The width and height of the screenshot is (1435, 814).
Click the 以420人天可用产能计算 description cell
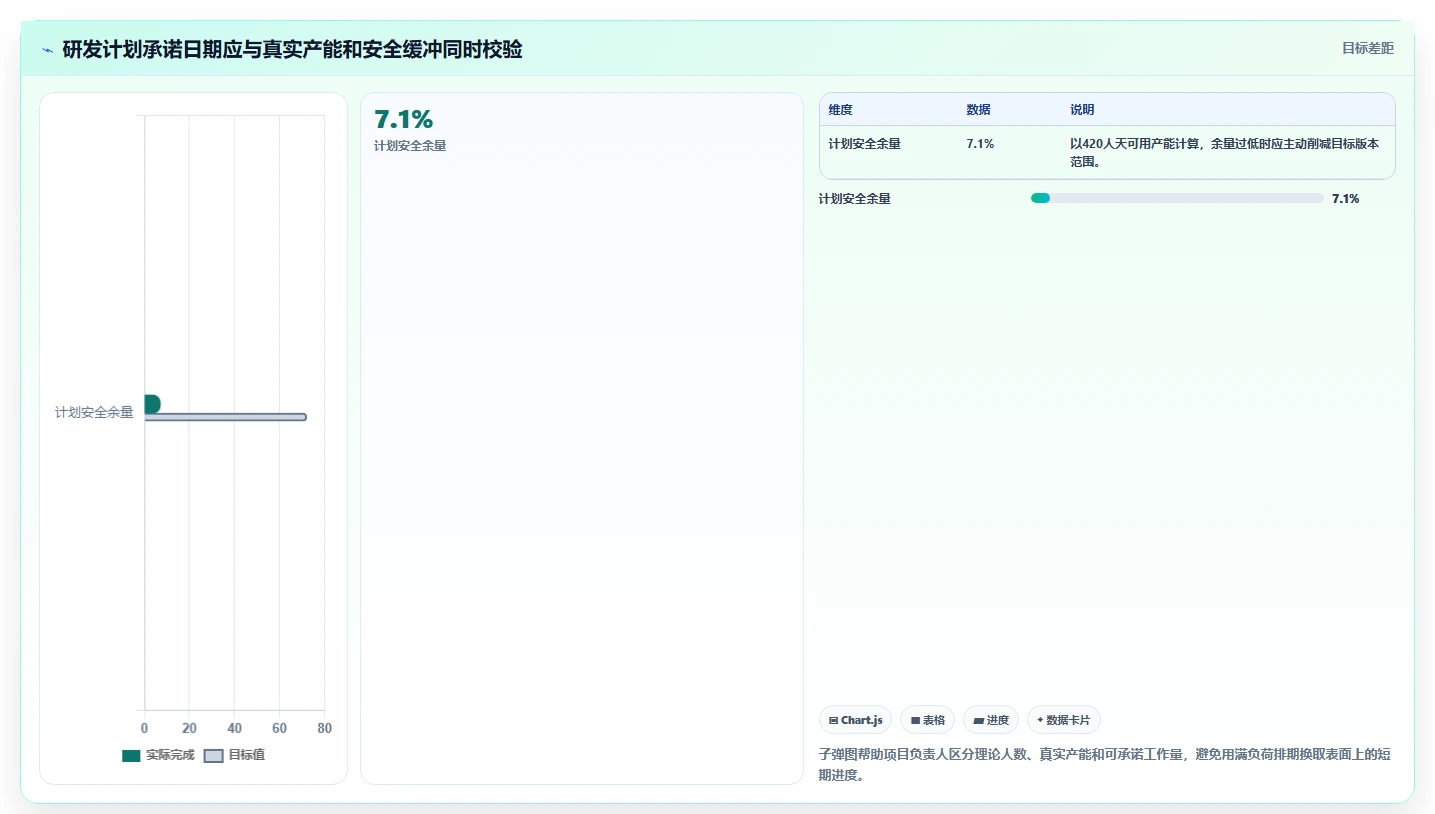point(1224,153)
